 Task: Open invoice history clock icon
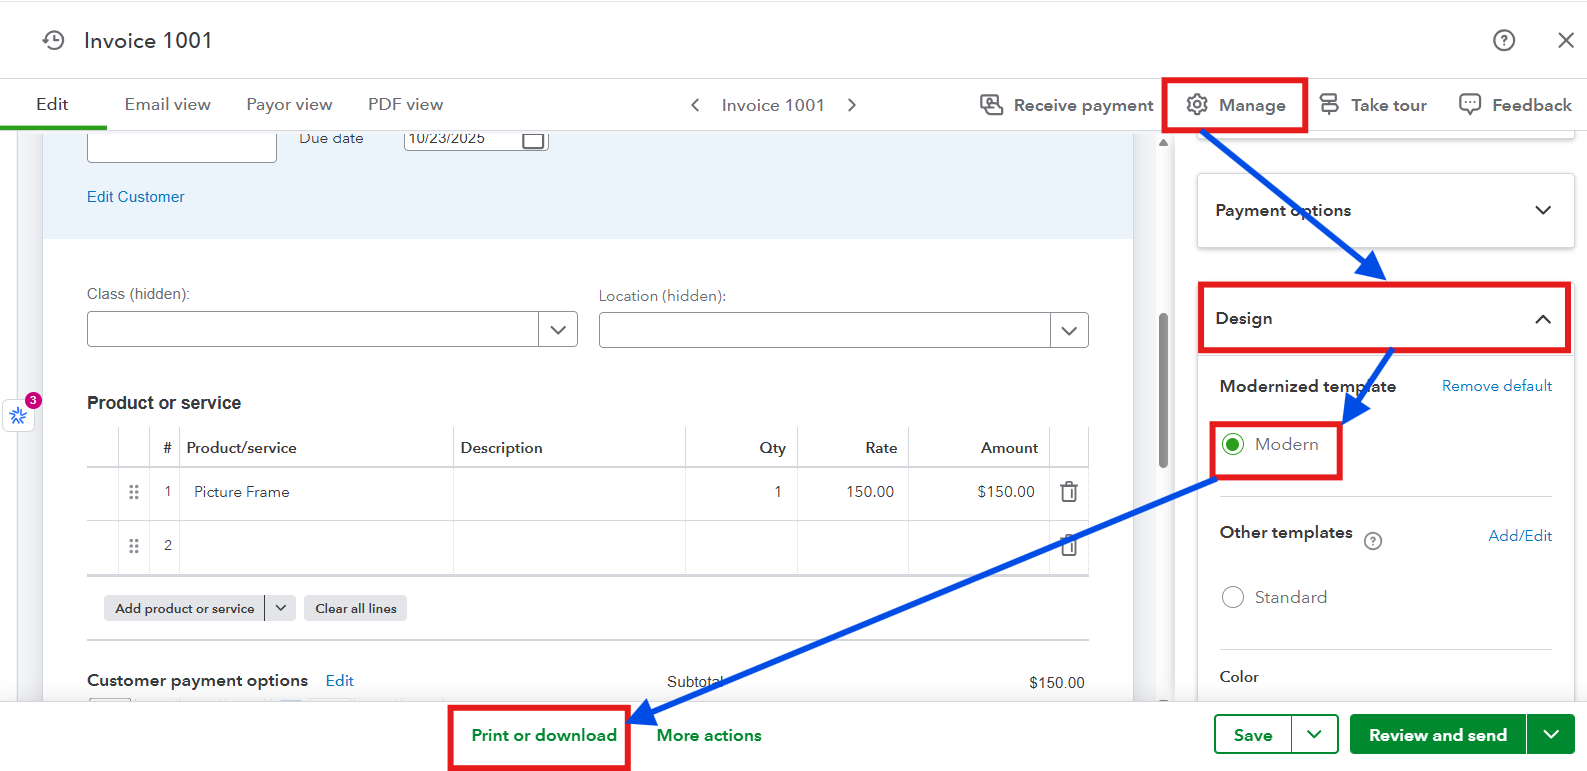tap(53, 40)
